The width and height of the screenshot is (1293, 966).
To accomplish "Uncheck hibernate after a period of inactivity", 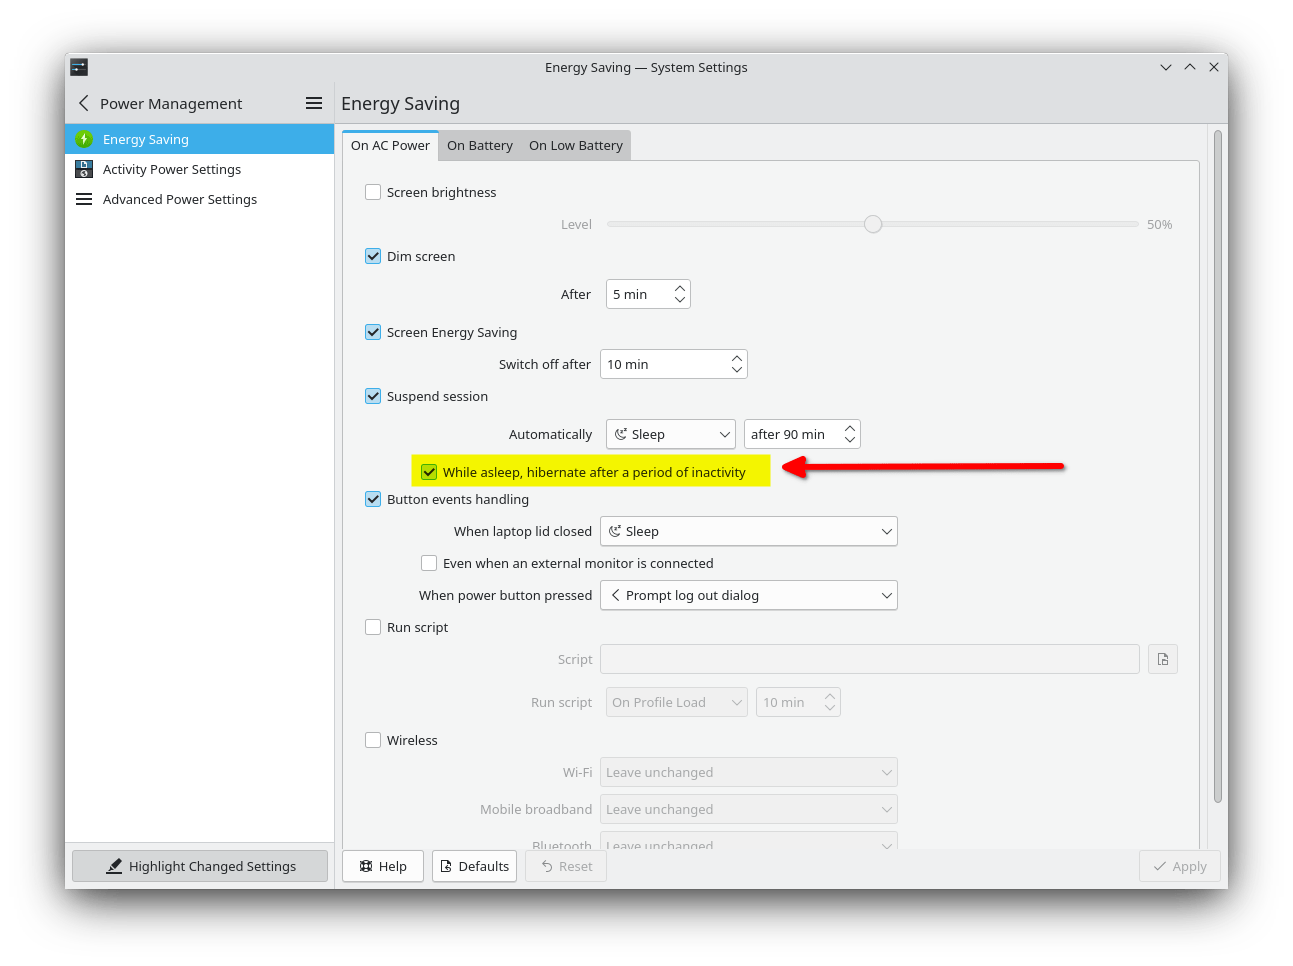I will [429, 471].
